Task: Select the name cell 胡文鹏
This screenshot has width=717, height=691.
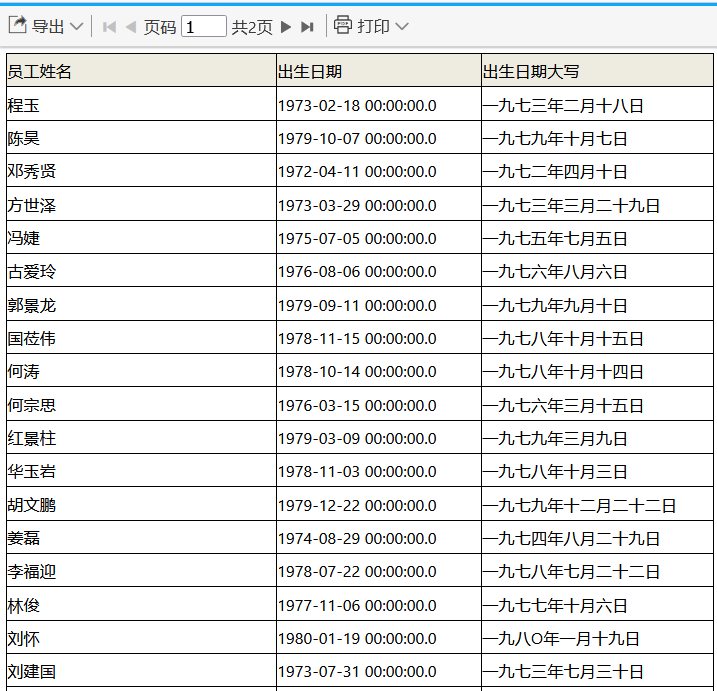Action: [x=141, y=504]
